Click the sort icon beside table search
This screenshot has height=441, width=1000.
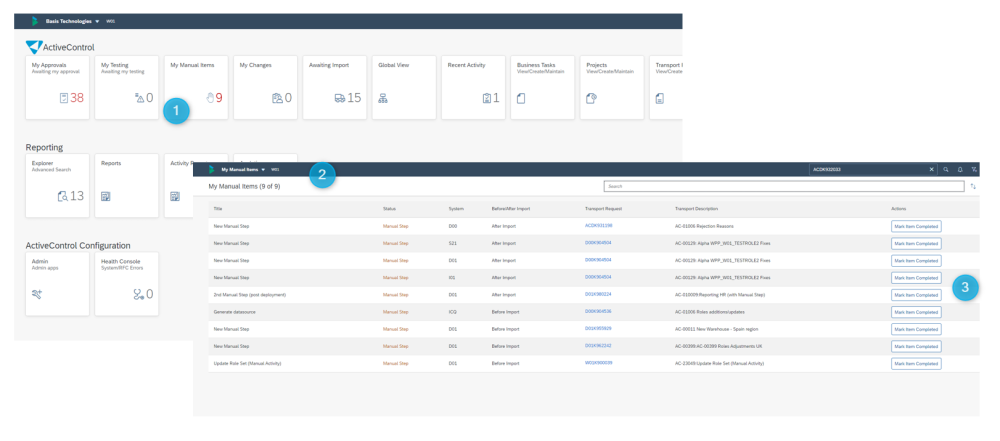pos(973,186)
